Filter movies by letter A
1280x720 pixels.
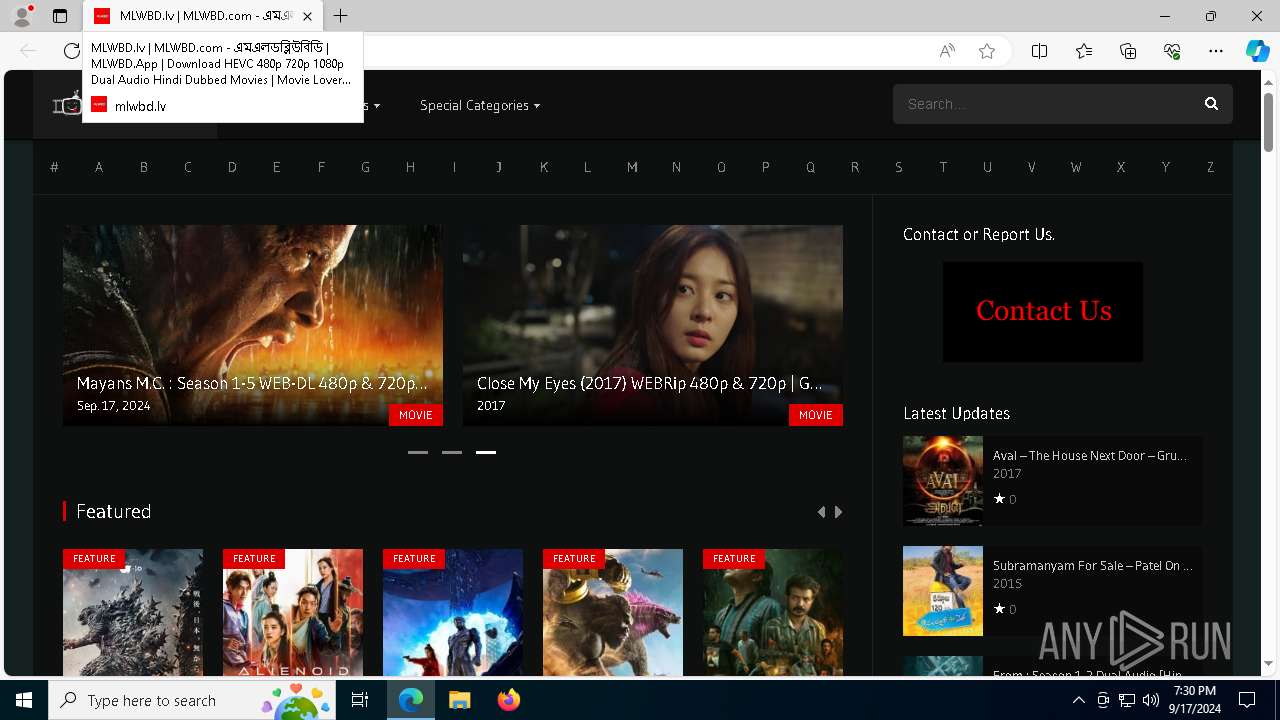coord(99,167)
